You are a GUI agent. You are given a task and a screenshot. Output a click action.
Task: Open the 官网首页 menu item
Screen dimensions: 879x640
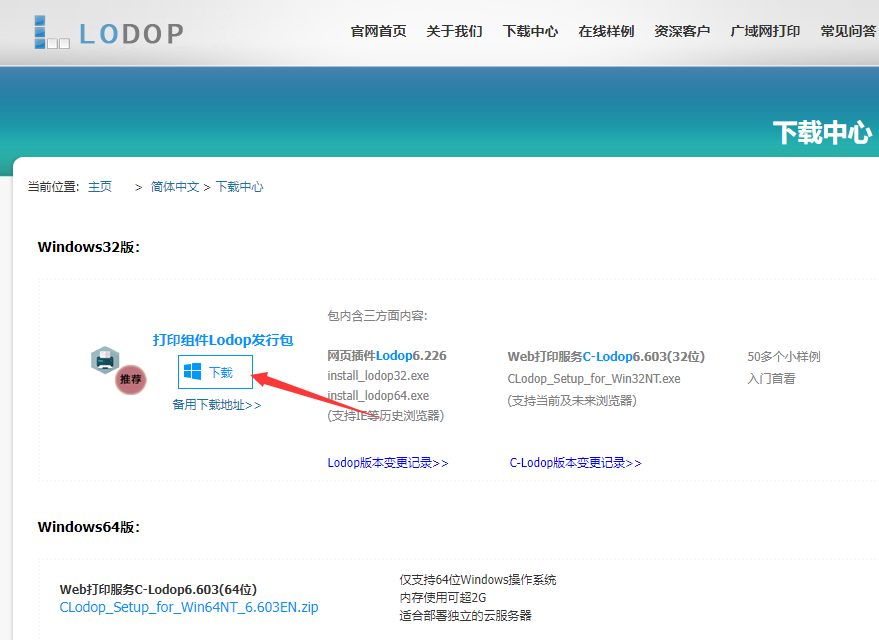tap(378, 31)
